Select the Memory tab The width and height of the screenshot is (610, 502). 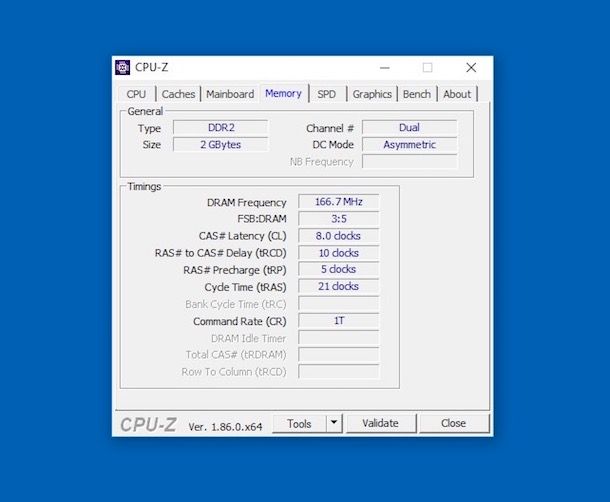pyautogui.click(x=284, y=93)
